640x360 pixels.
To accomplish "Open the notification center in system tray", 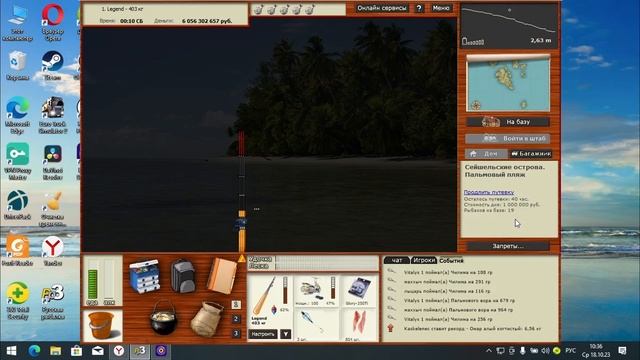I will point(622,351).
